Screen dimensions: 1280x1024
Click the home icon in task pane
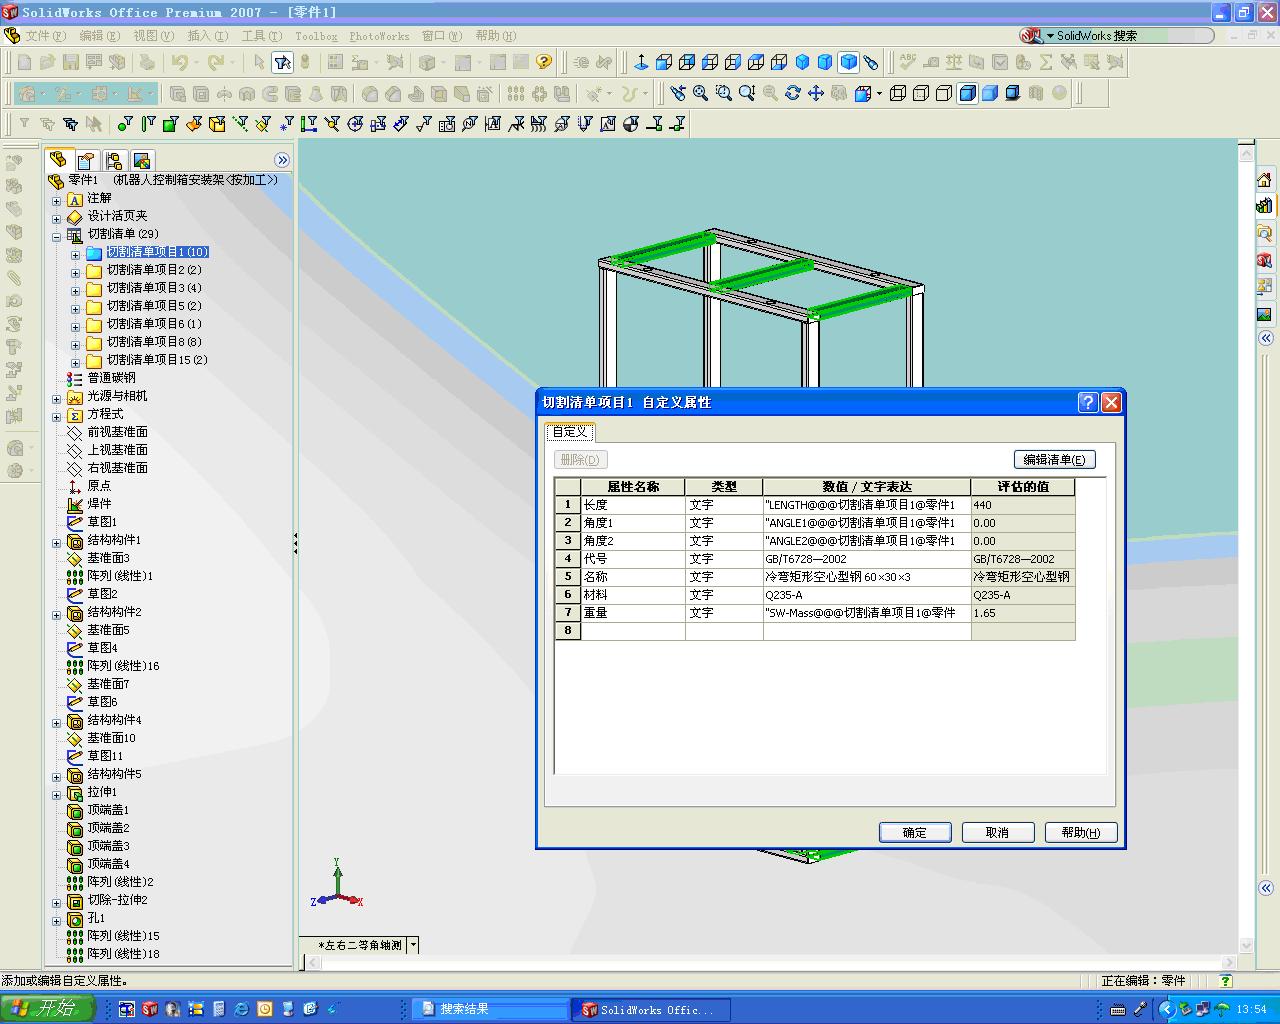coord(1265,180)
